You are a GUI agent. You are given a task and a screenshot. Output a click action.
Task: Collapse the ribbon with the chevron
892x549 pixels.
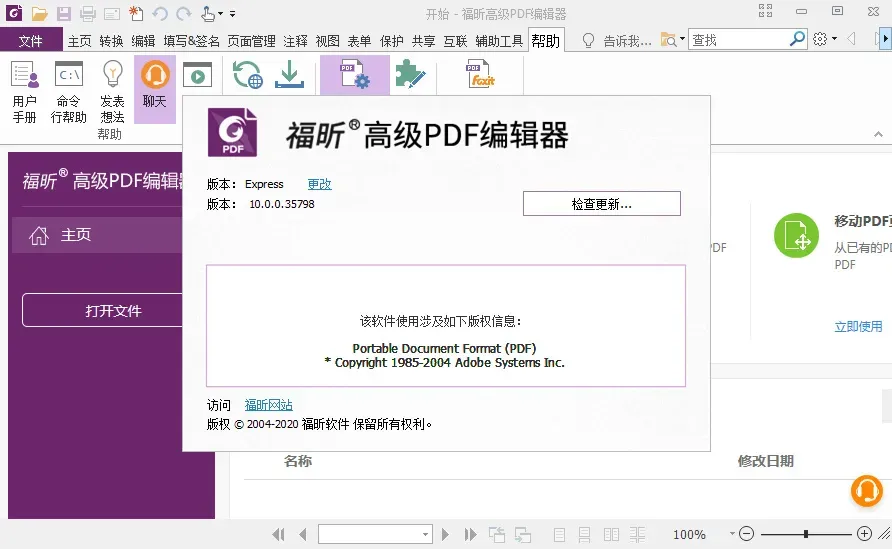tap(878, 134)
